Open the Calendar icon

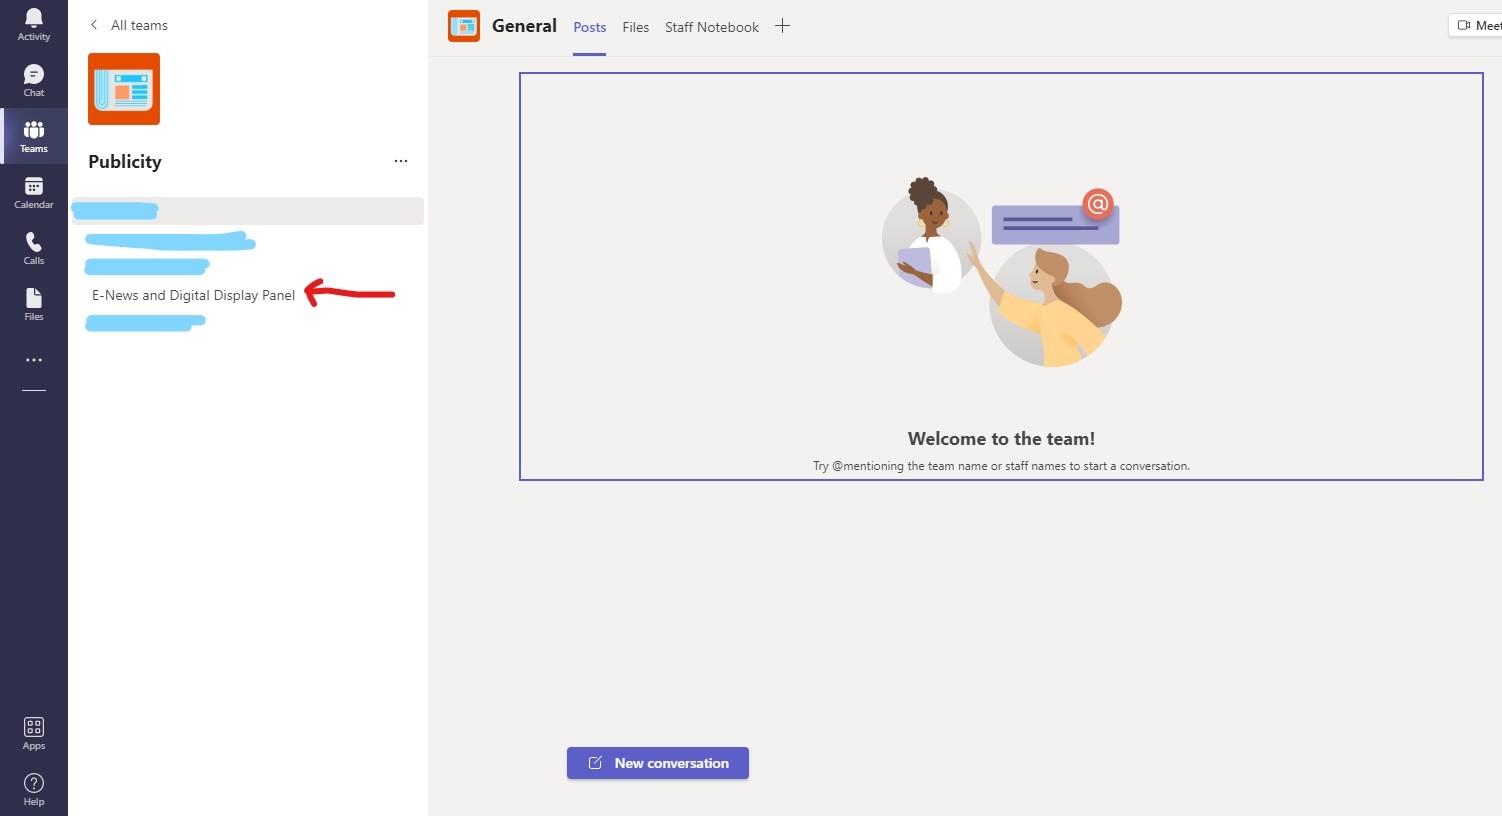click(x=33, y=193)
